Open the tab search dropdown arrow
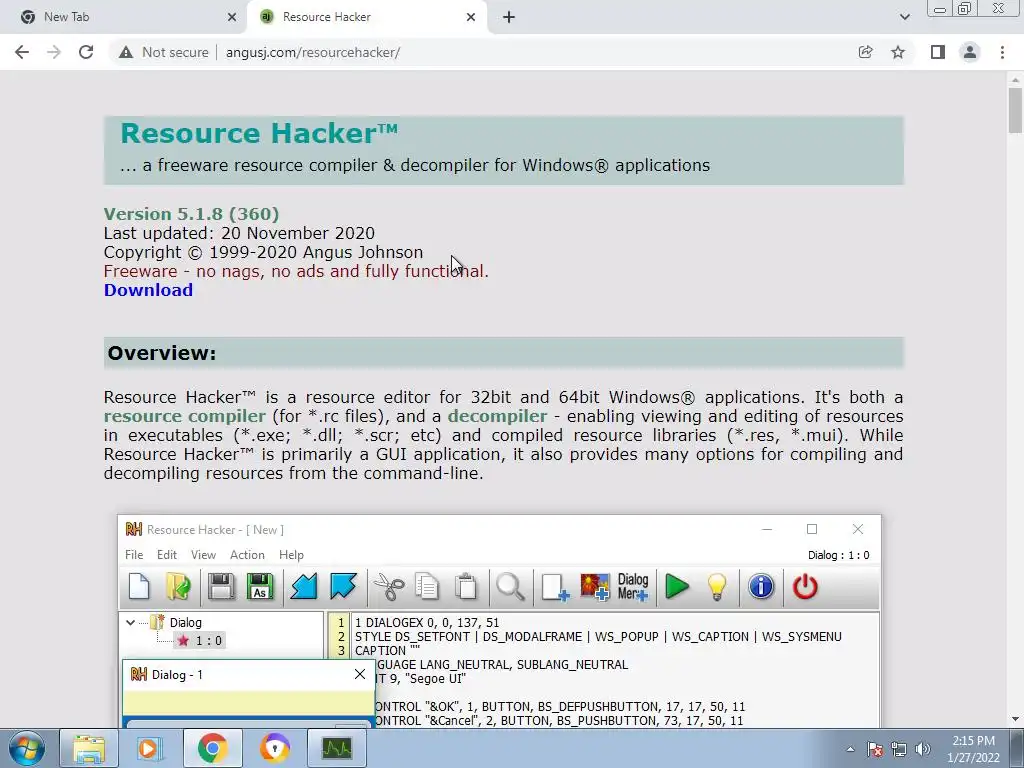Image resolution: width=1024 pixels, height=768 pixels. point(904,17)
